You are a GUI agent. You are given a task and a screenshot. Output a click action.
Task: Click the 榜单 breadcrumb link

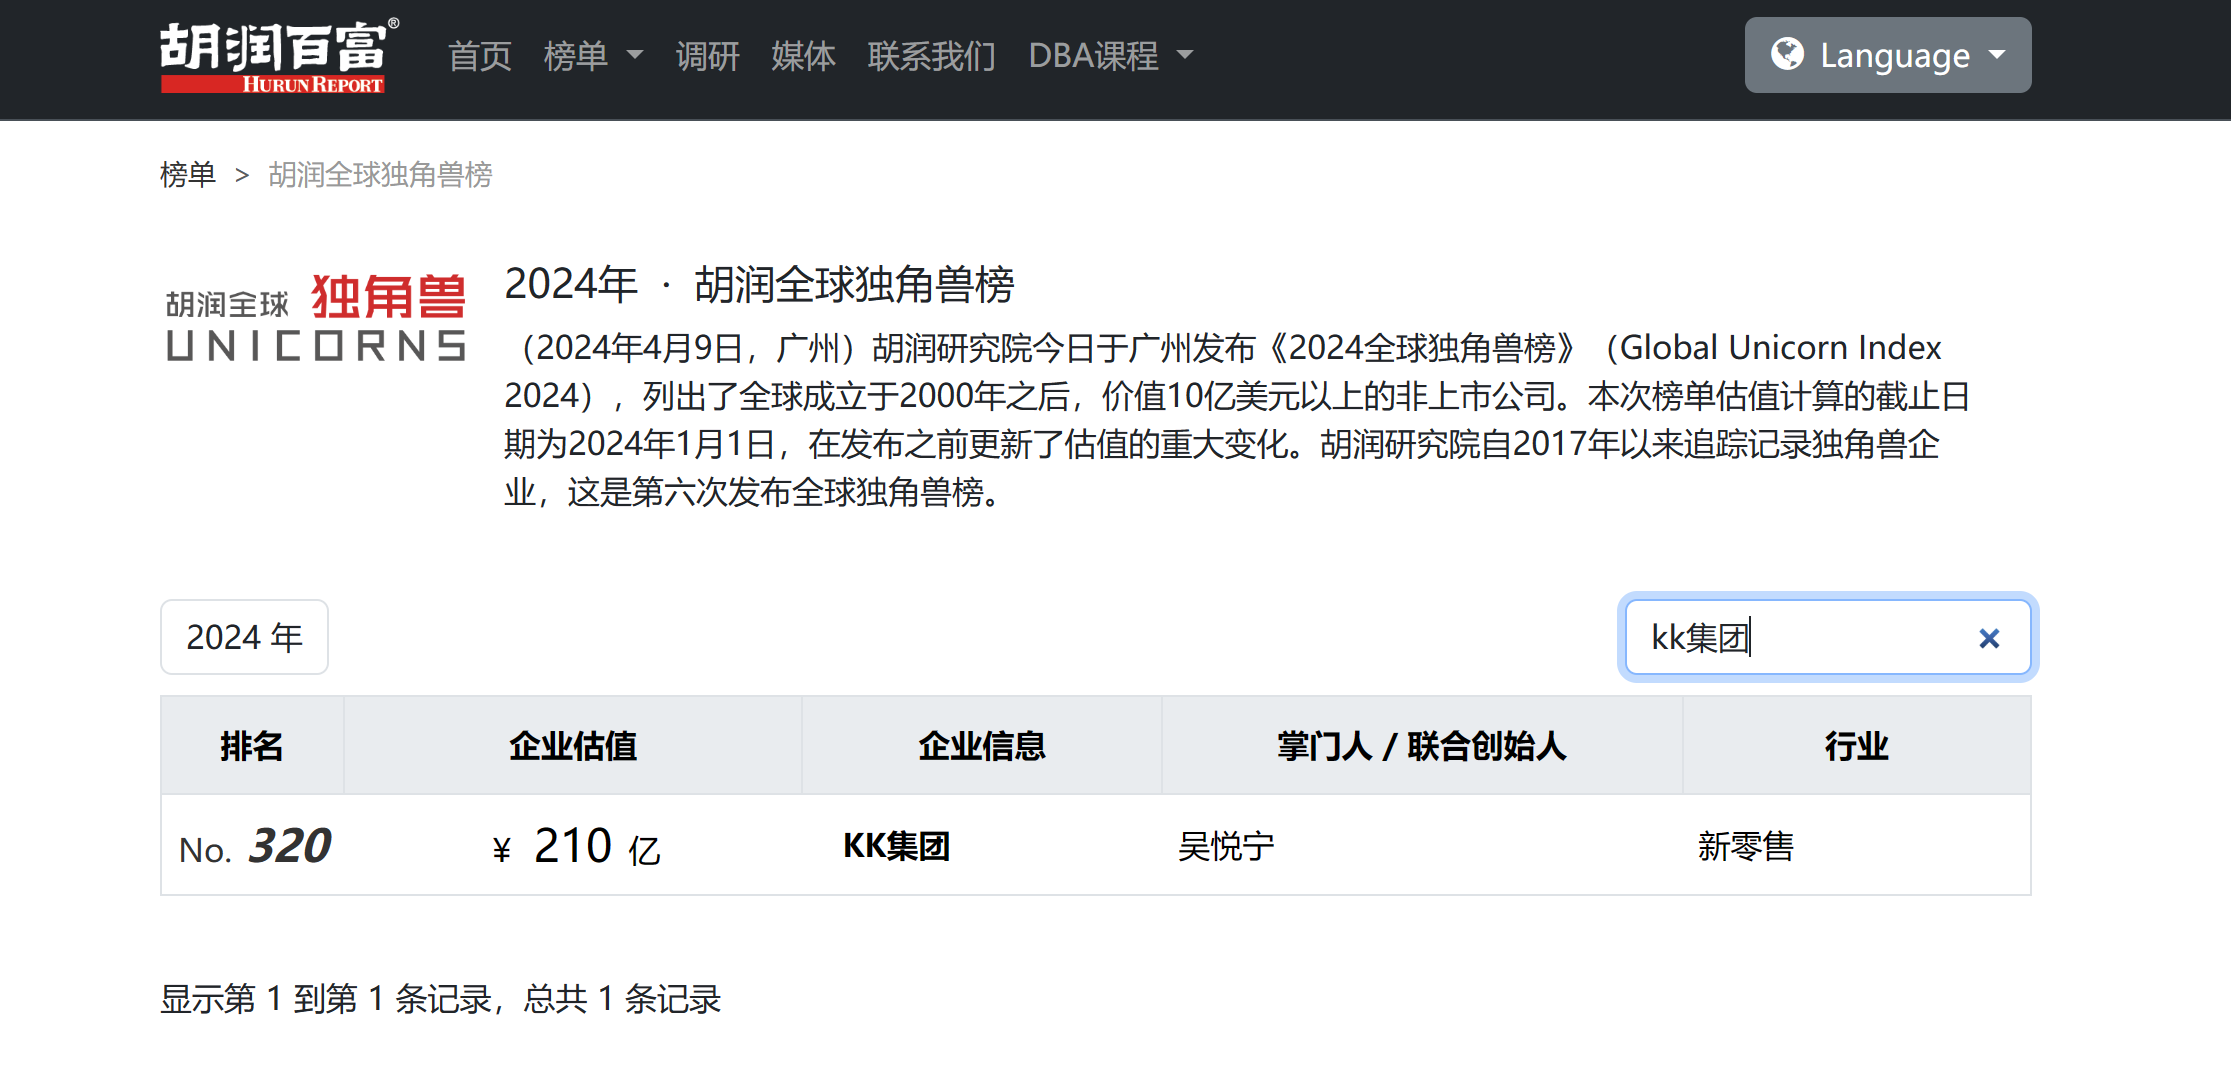click(188, 175)
